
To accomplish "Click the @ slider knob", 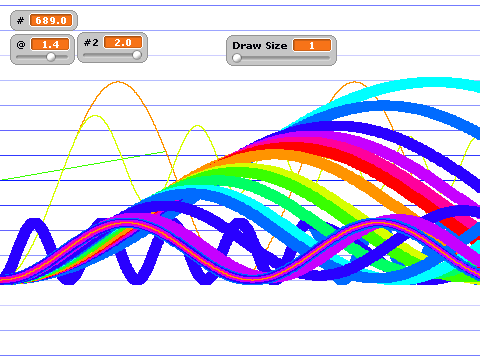I will pos(51,57).
